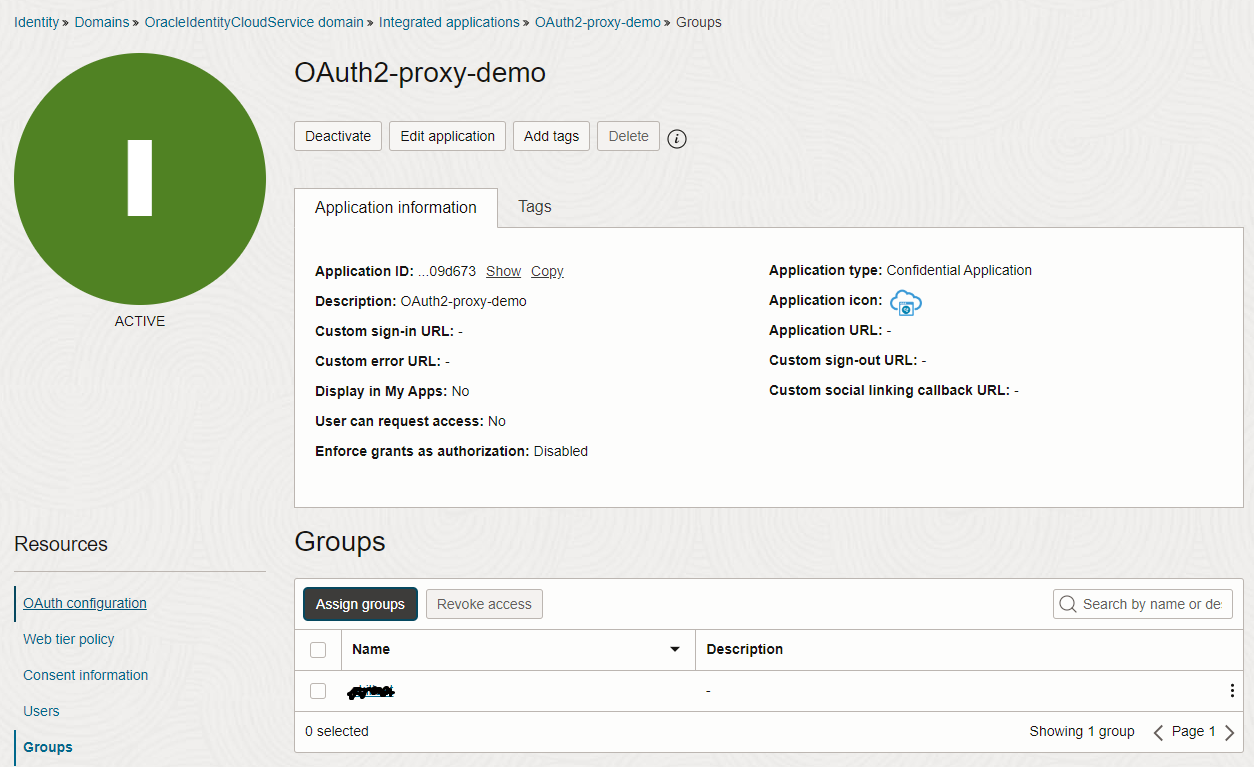Open Integrated applications breadcrumb
This screenshot has width=1254, height=767.
449,22
